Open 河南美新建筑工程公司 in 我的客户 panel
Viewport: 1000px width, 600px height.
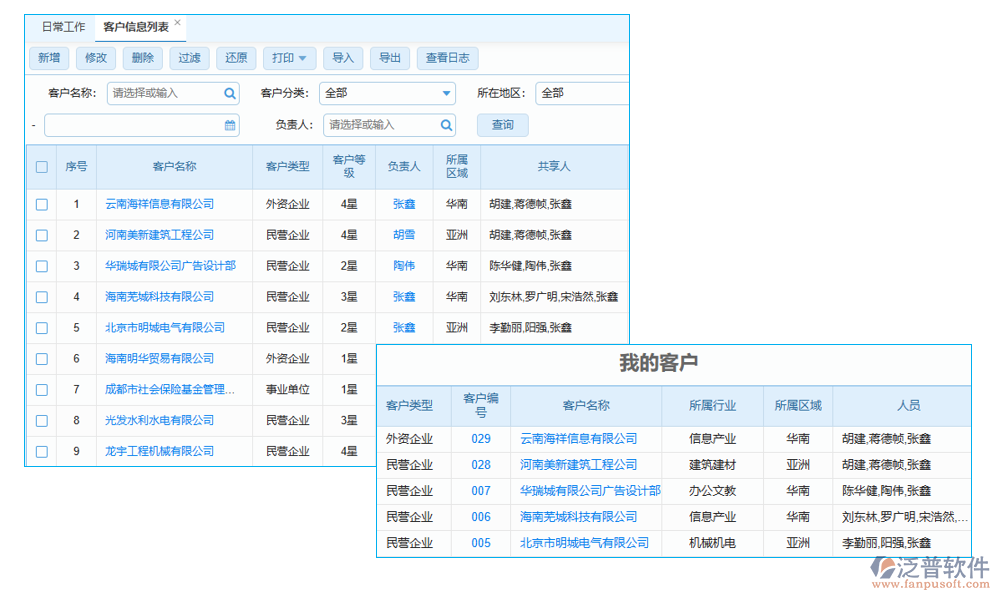(578, 465)
